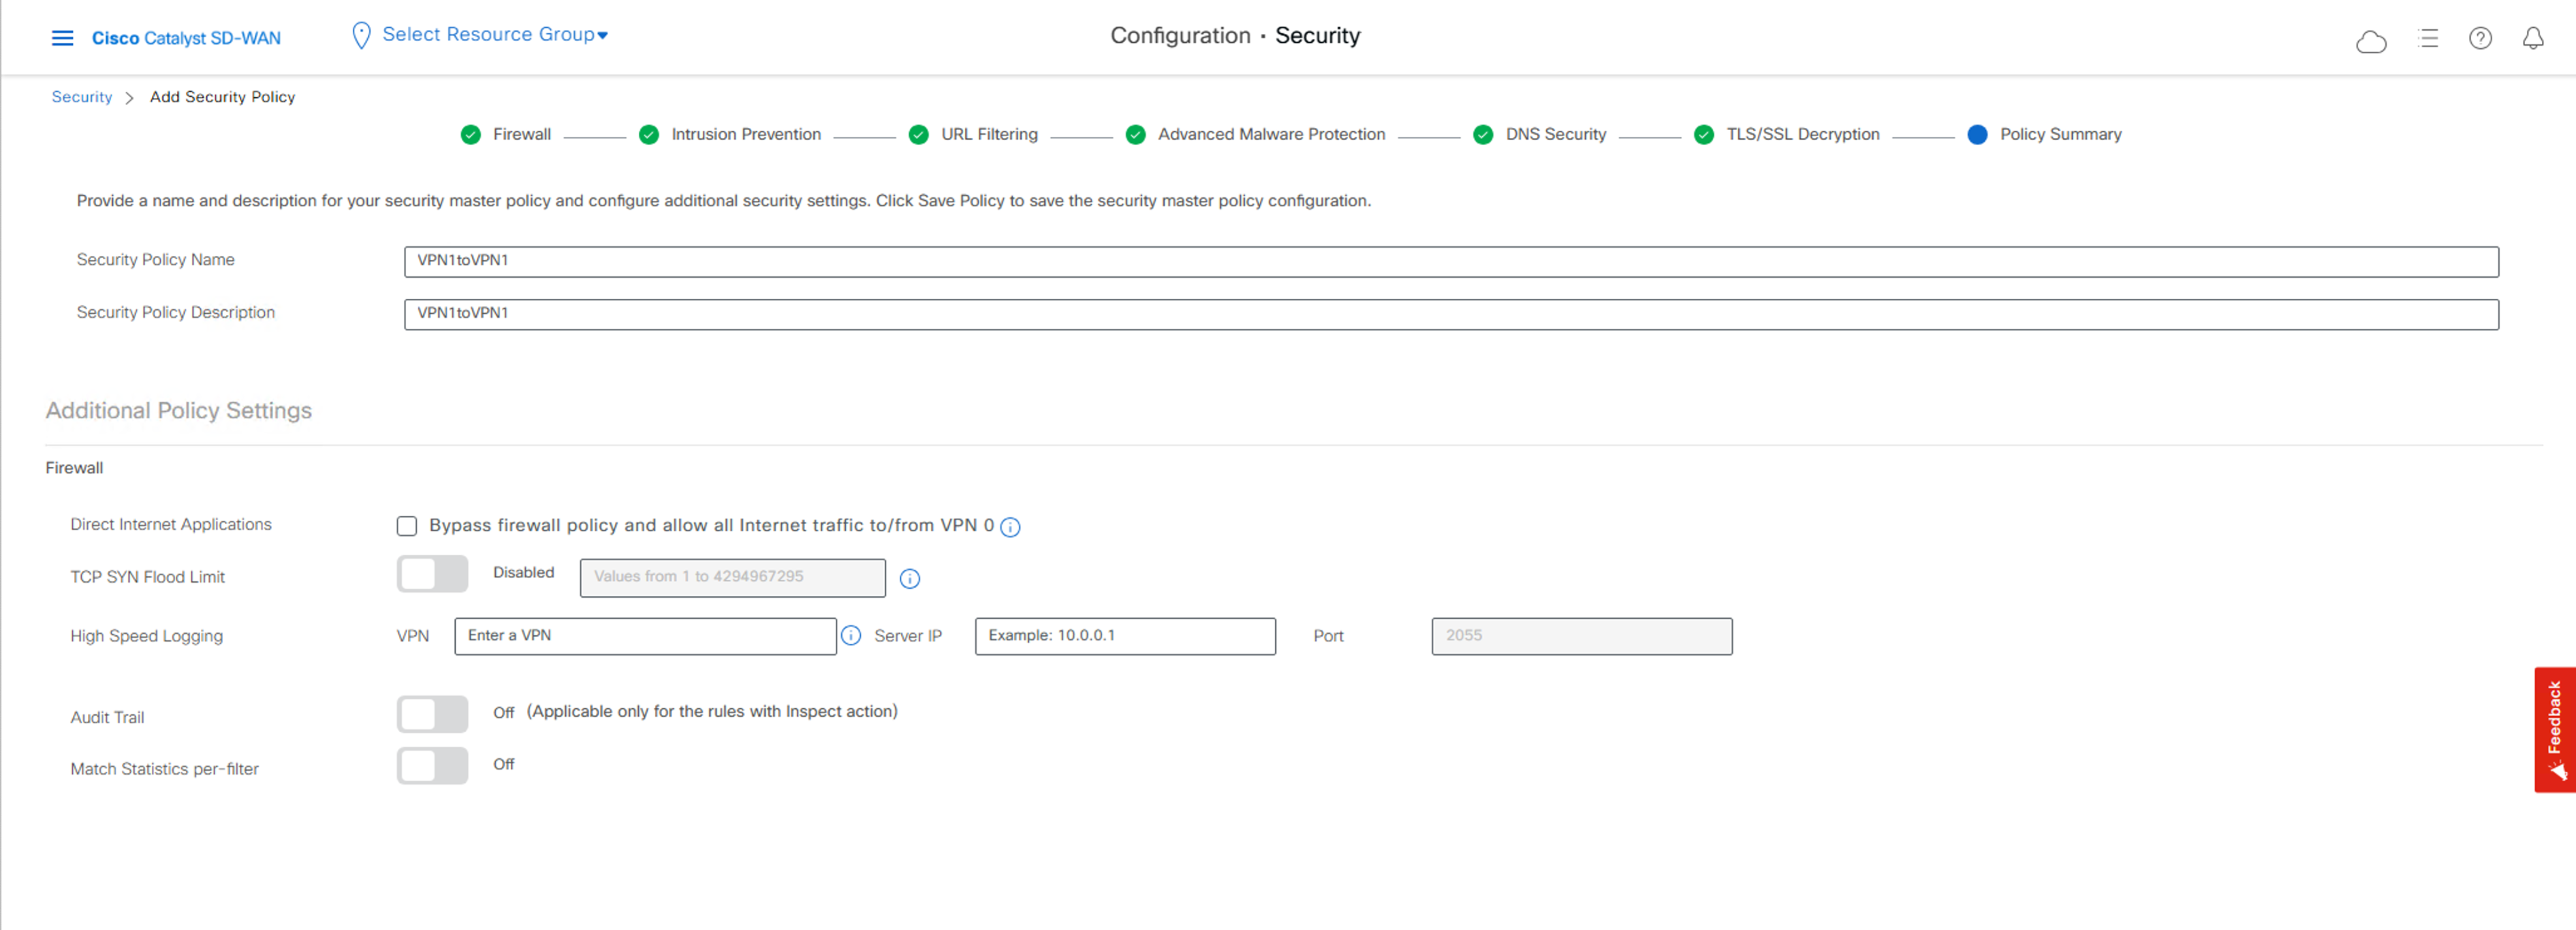Open the red Feedback side button
The height and width of the screenshot is (930, 2576).
(2554, 730)
